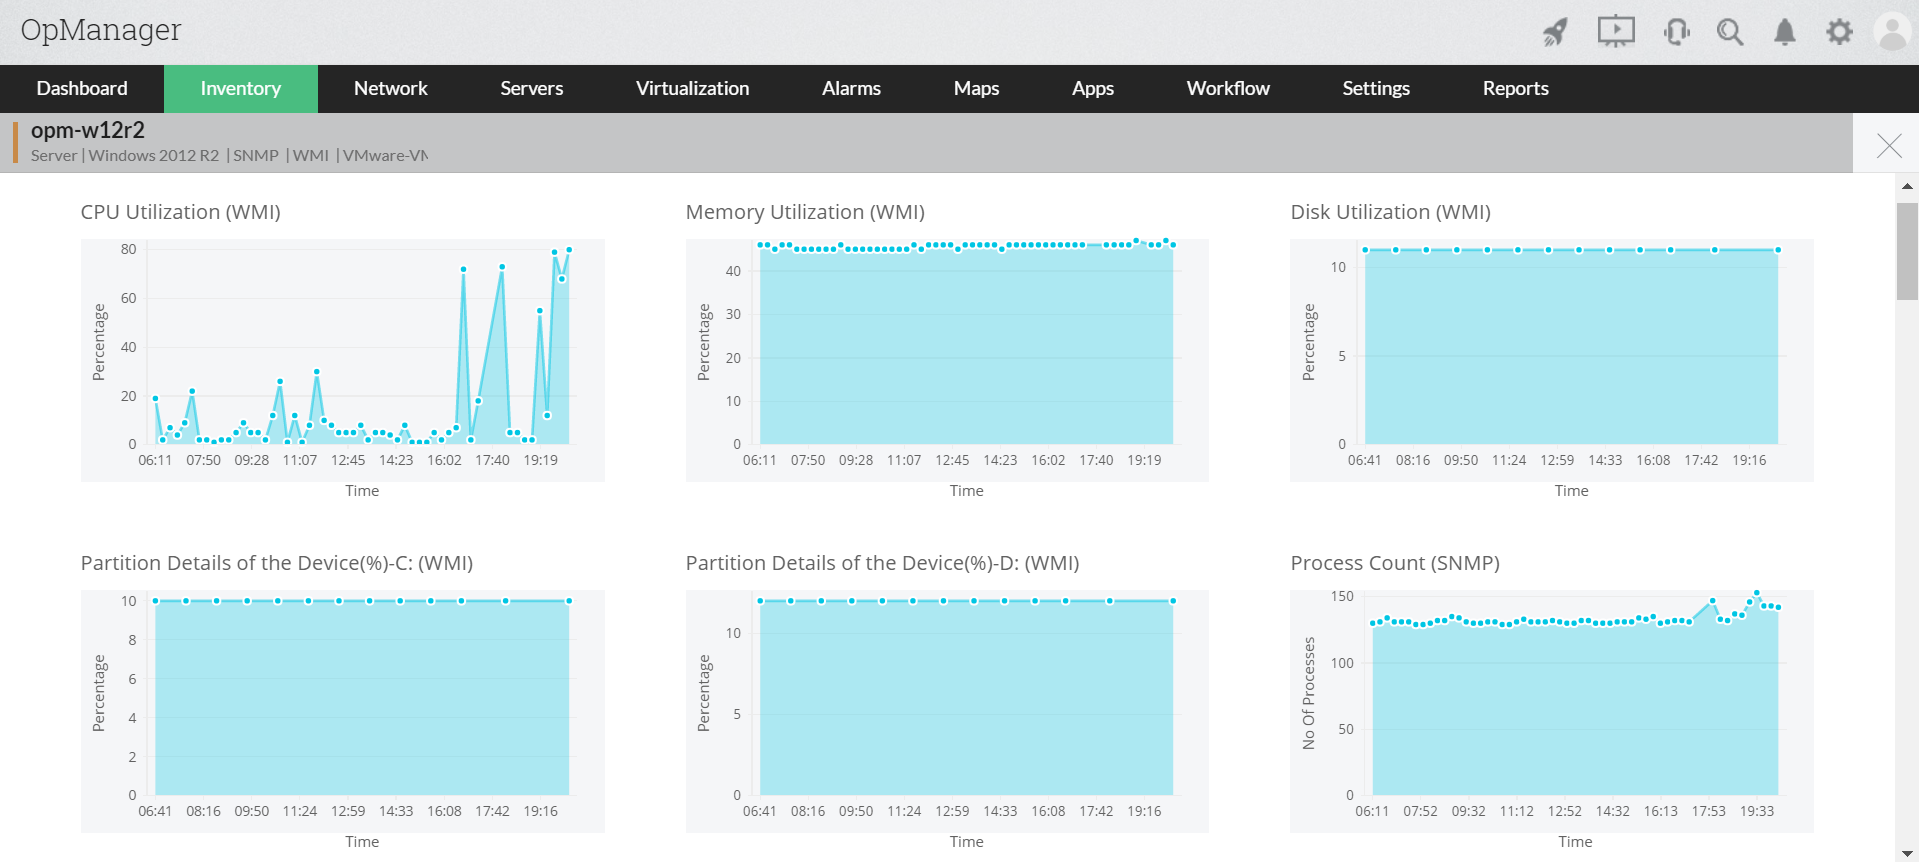Open the Network menu

(391, 89)
